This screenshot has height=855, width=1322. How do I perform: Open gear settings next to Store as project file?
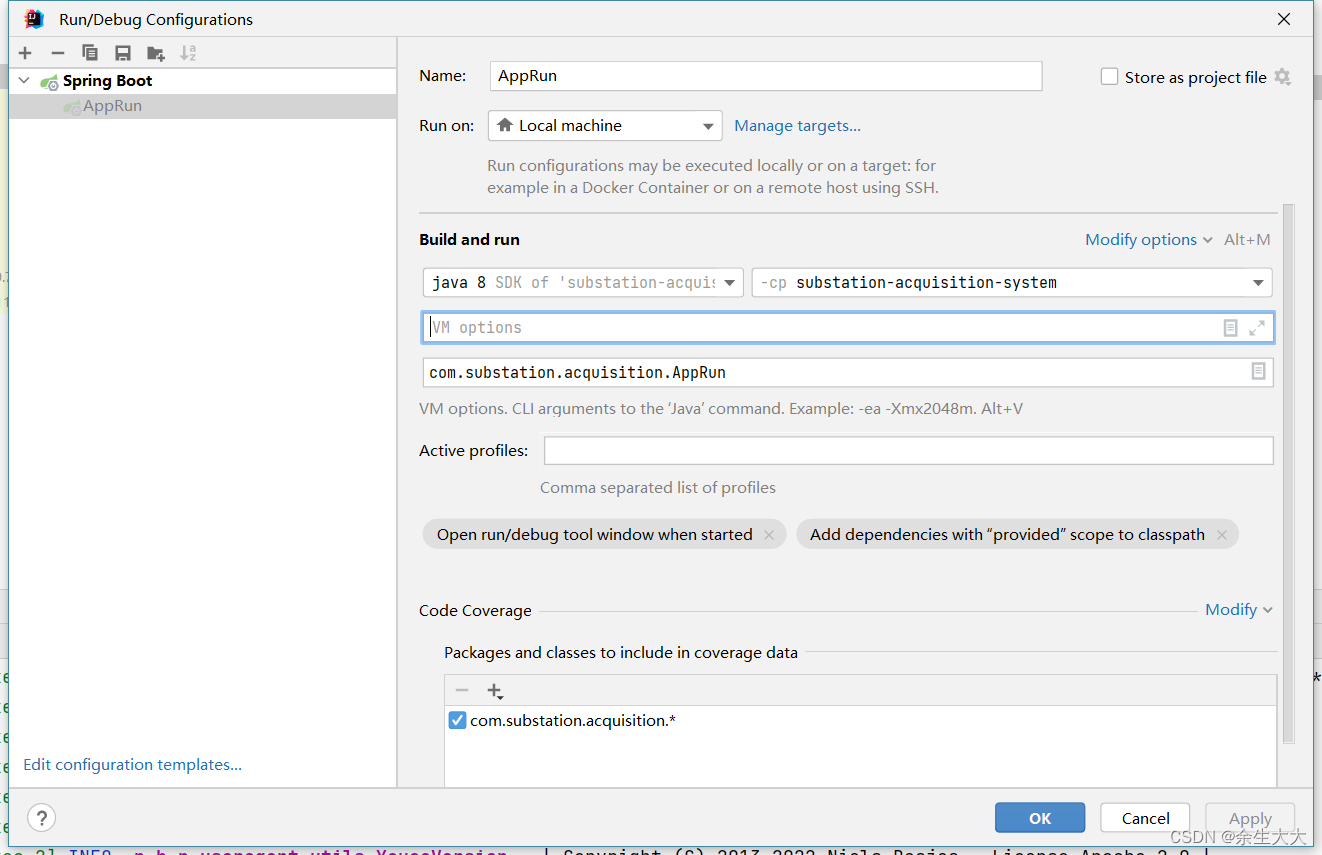[1282, 77]
